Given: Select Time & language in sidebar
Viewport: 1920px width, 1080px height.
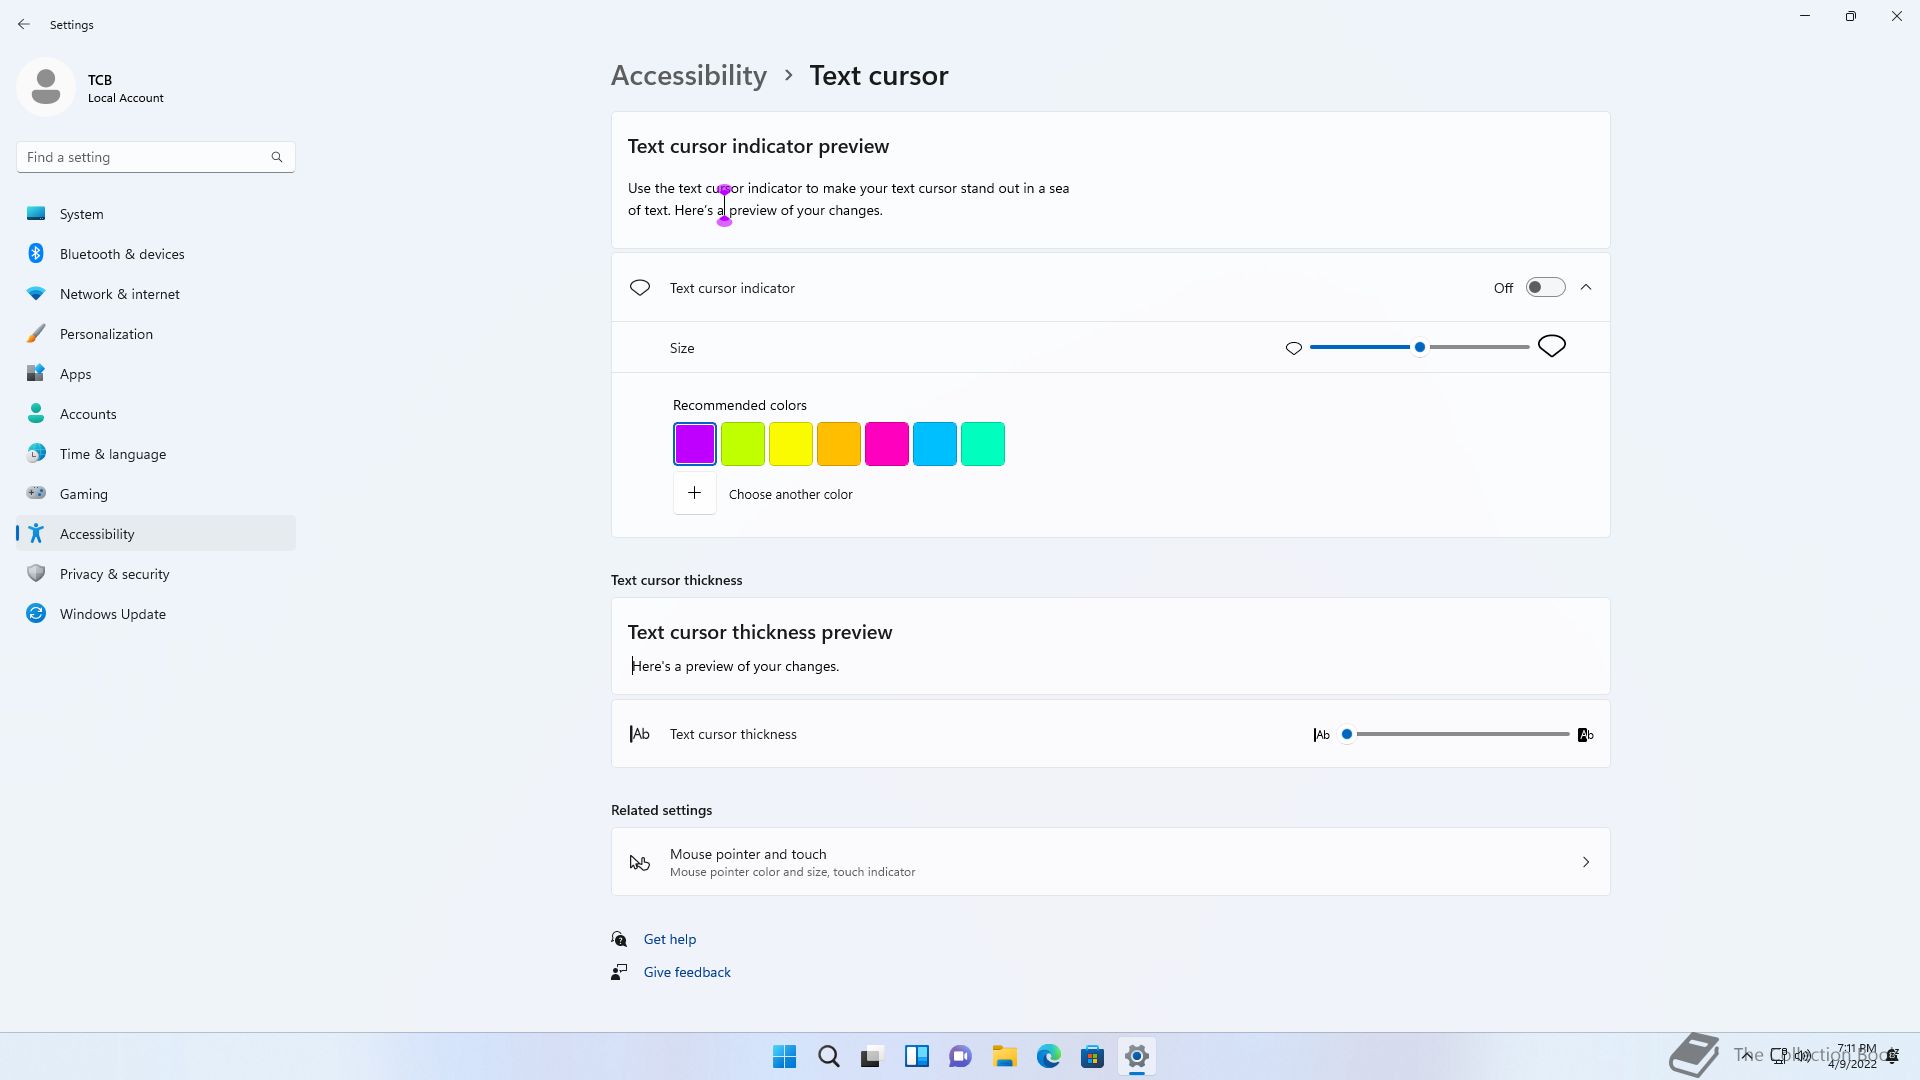Looking at the screenshot, I should point(112,454).
